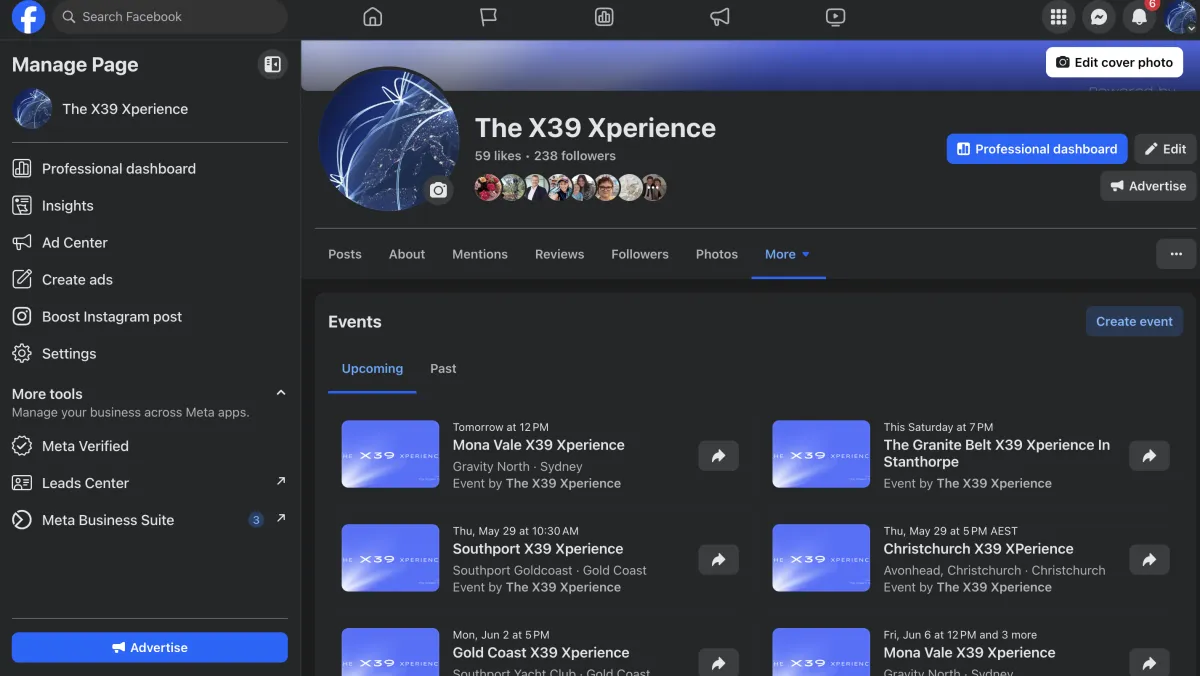The image size is (1200, 676).
Task: Click in the Search Facebook field
Action: tap(170, 17)
